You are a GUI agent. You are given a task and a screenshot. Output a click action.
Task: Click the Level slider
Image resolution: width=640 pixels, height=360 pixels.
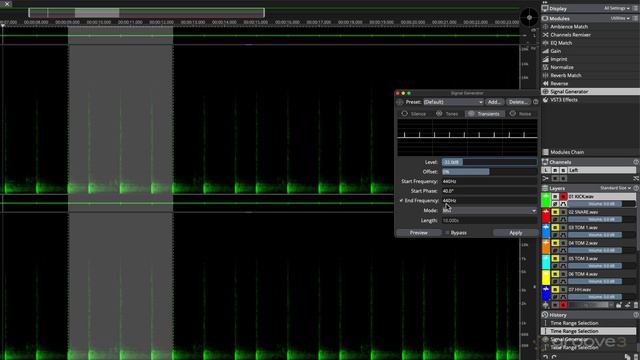point(489,162)
